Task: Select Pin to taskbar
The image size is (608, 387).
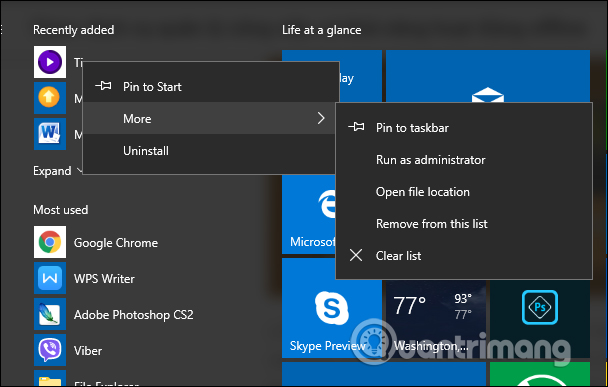Action: click(x=464, y=128)
